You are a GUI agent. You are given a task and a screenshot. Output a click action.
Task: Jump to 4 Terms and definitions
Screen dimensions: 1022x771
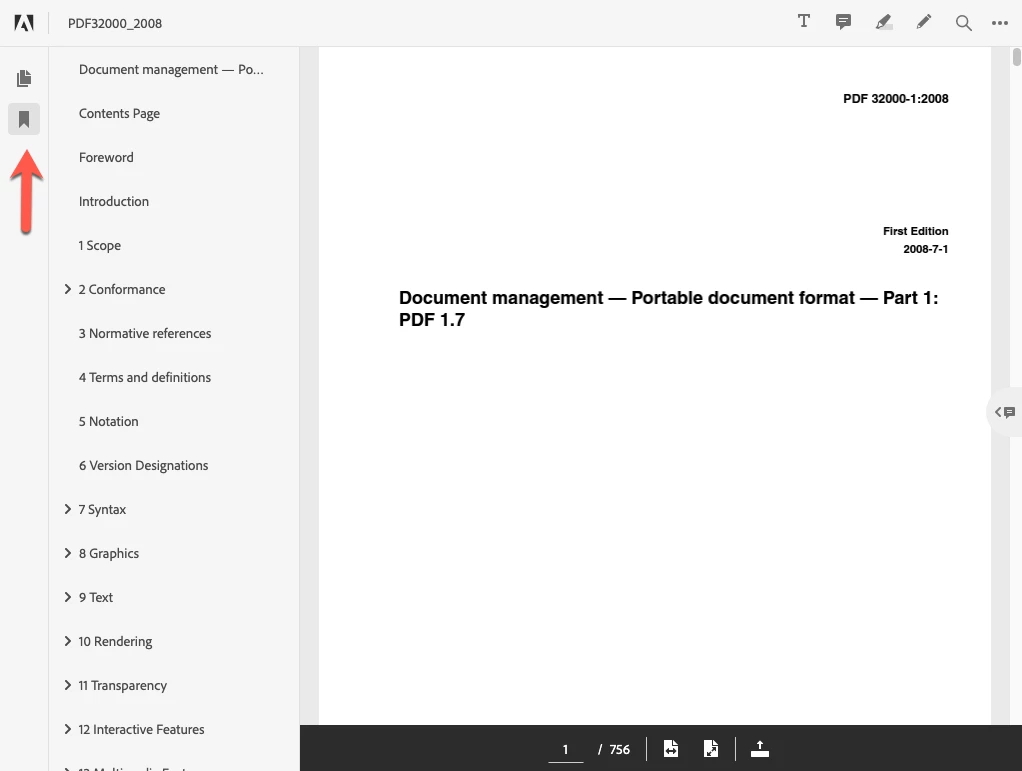145,377
